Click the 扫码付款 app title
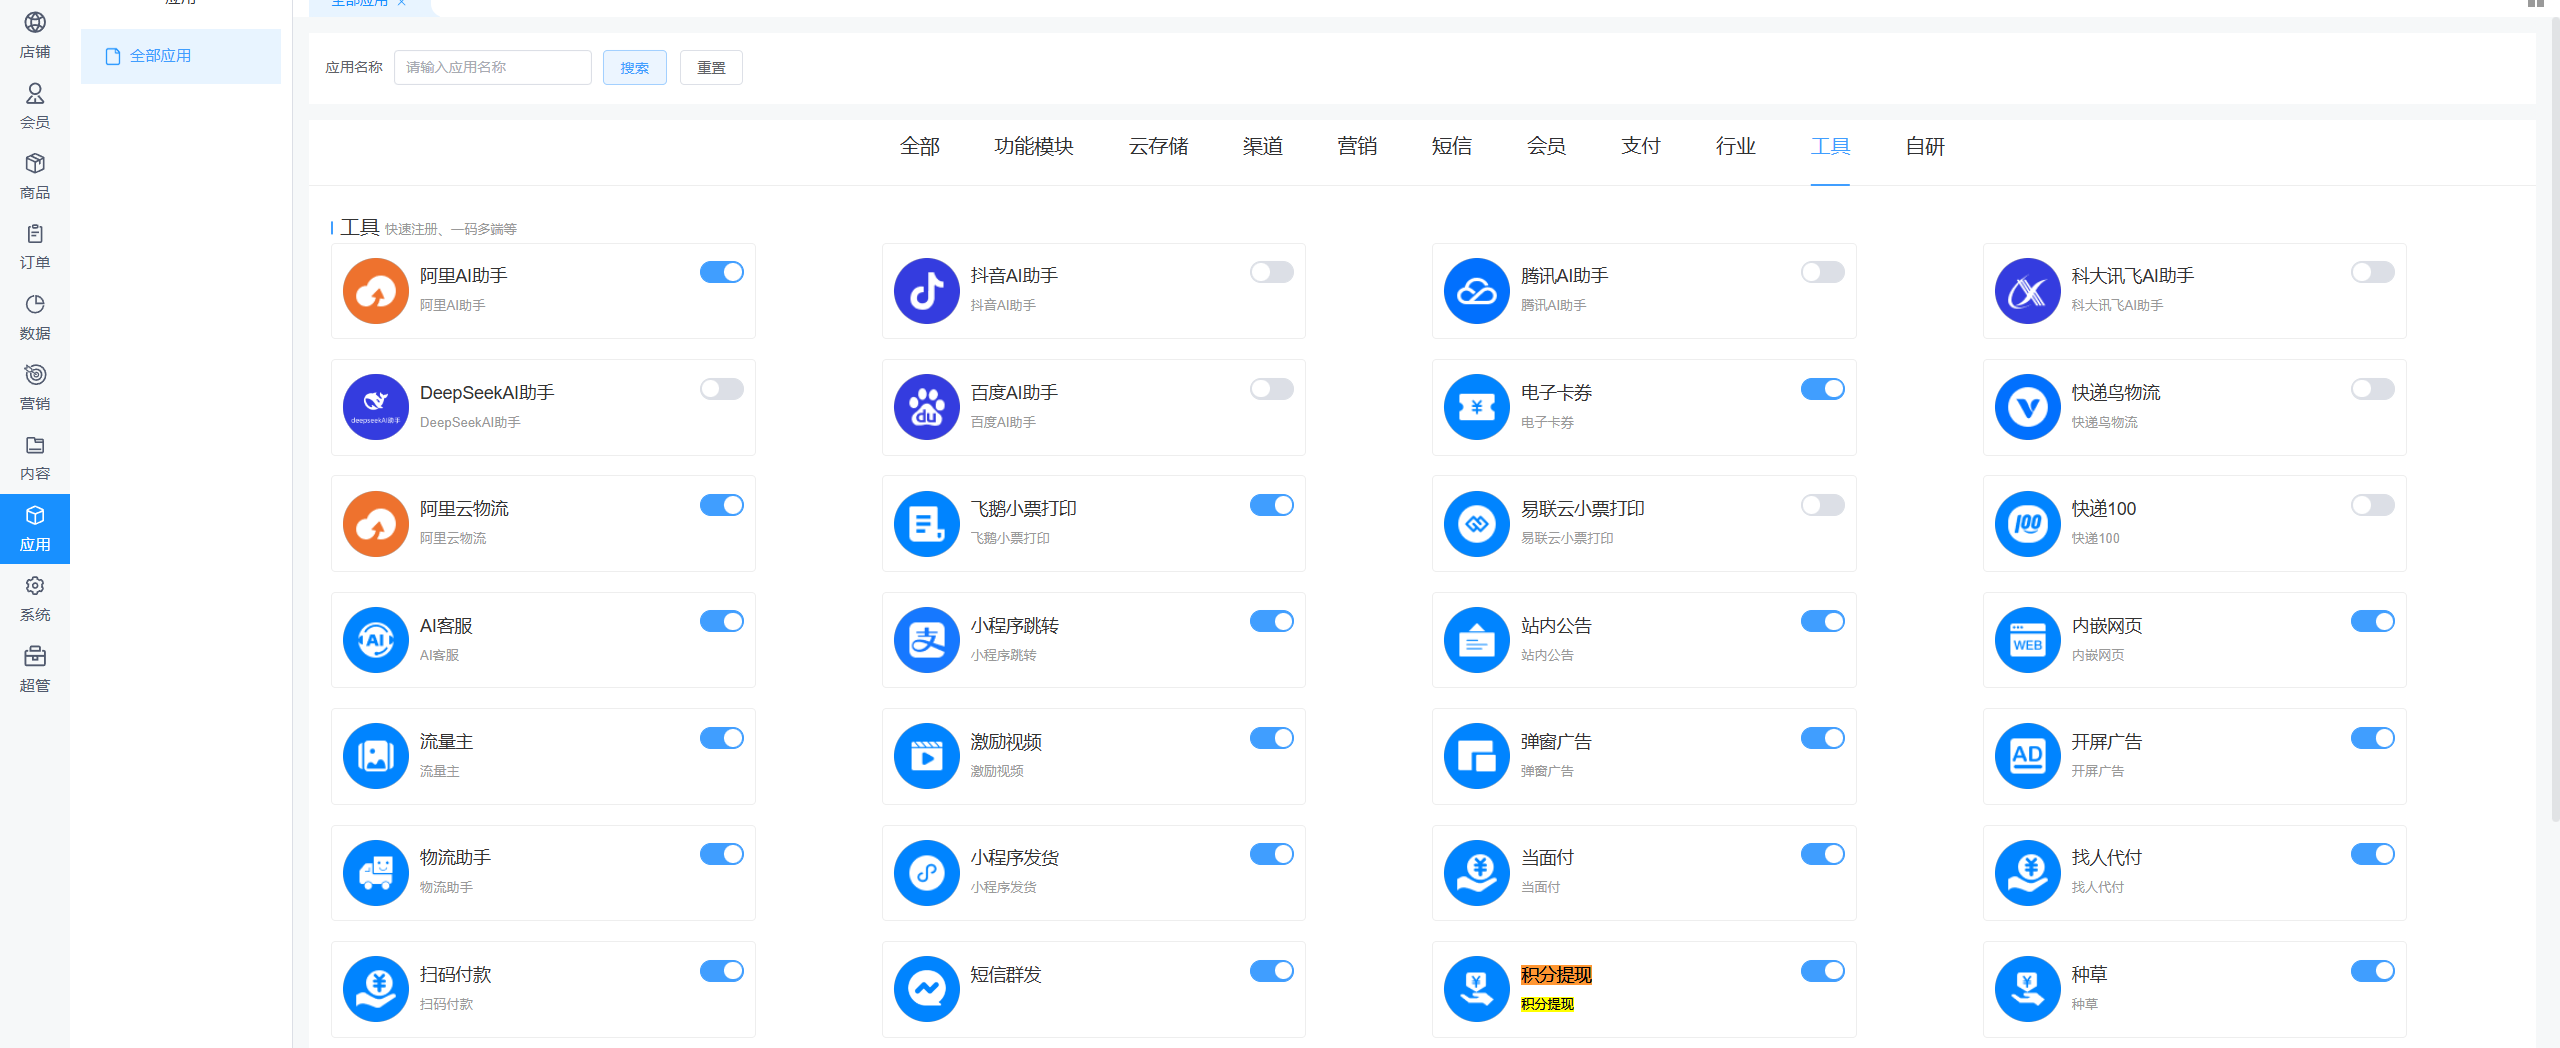The image size is (2560, 1048). tap(455, 975)
